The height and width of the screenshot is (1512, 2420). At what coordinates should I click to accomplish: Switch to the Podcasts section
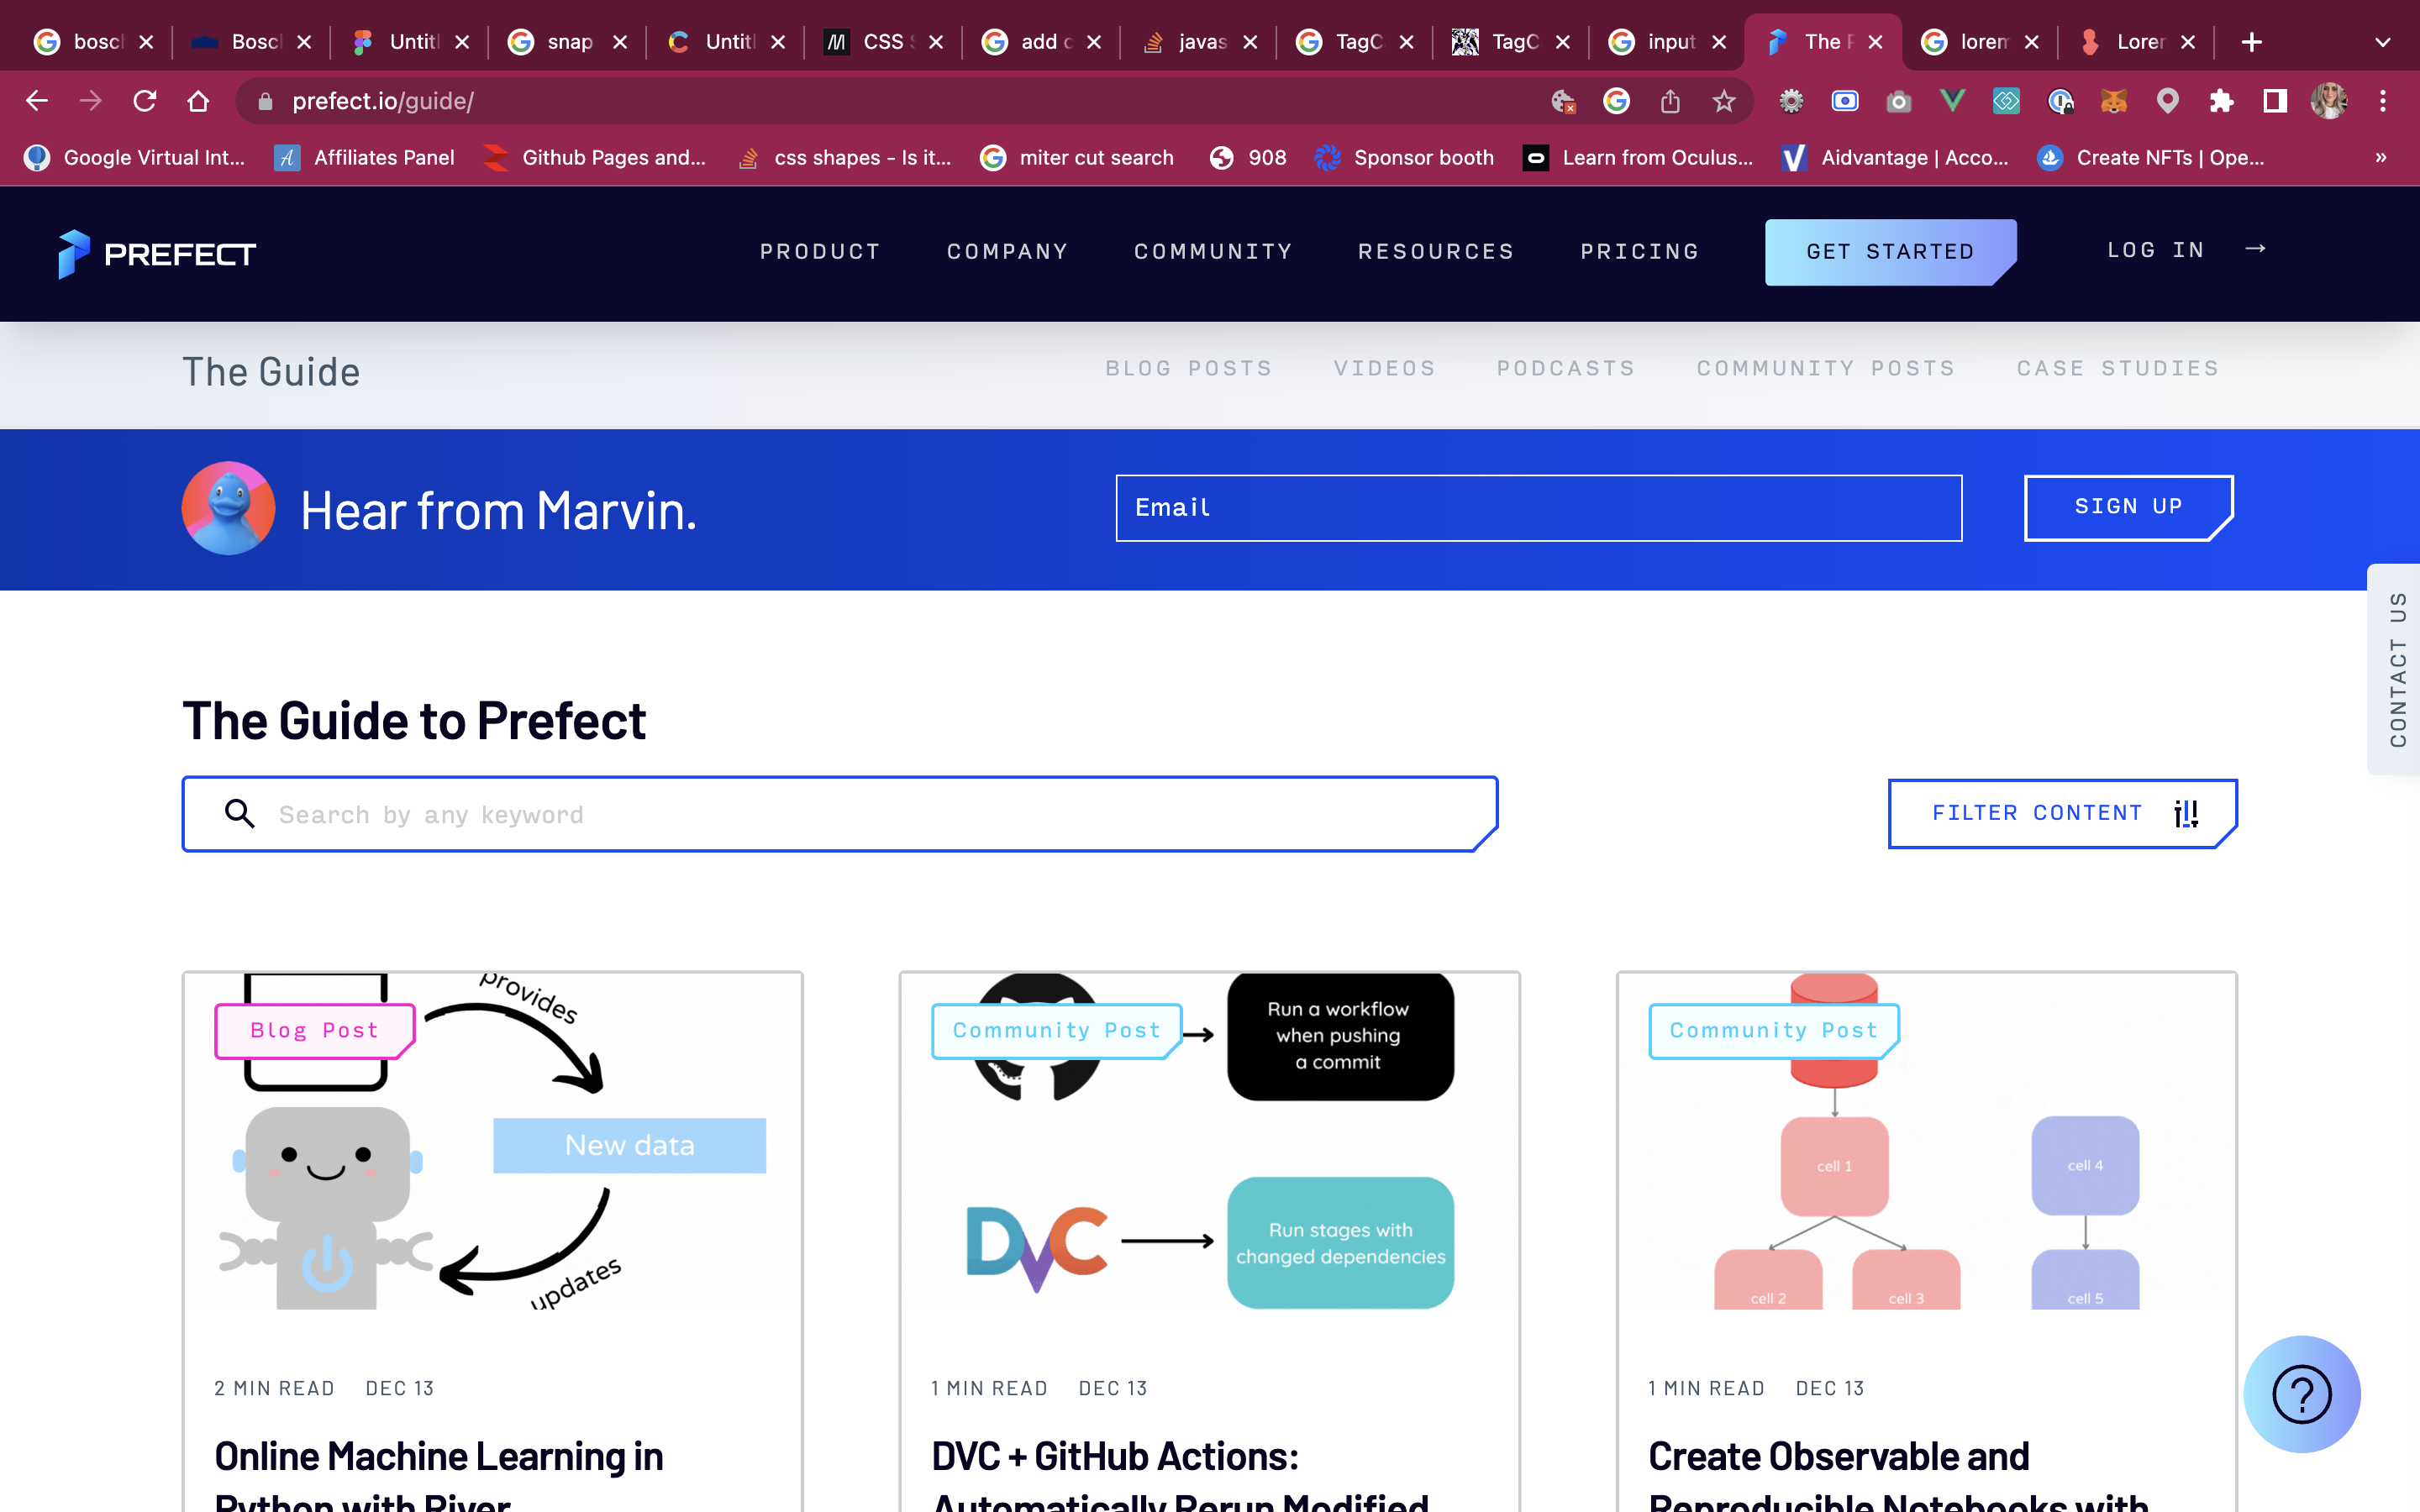1566,368
